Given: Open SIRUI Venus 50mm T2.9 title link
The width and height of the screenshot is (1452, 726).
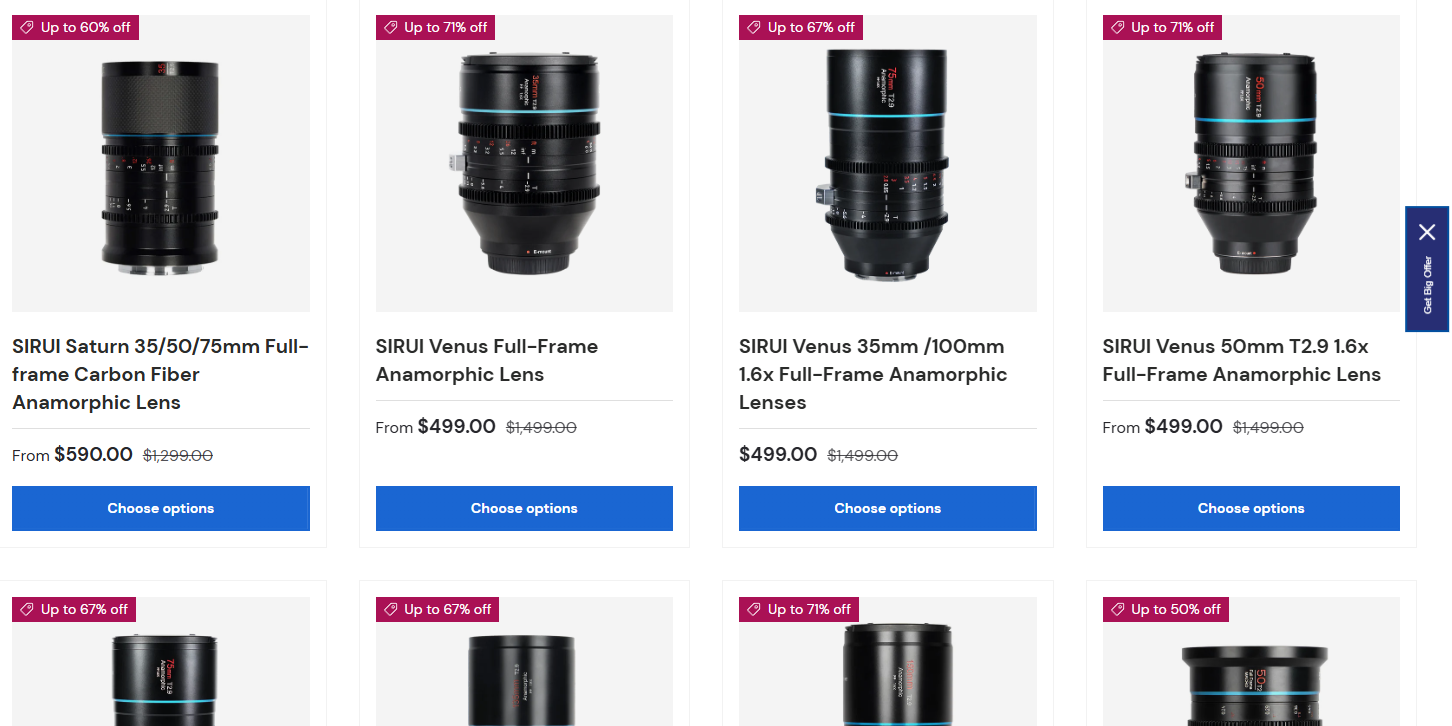Looking at the screenshot, I should (x=1242, y=361).
